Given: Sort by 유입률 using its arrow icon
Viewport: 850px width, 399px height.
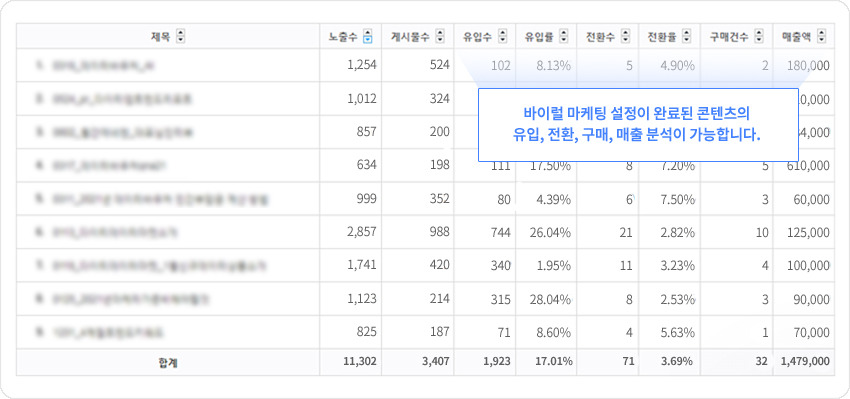Looking at the screenshot, I should 564,37.
